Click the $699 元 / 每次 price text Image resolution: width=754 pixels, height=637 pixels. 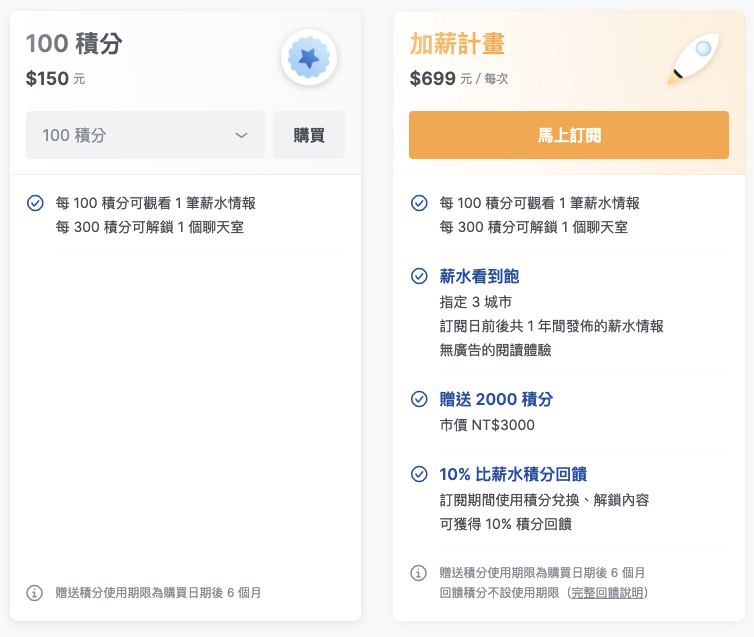tap(459, 78)
